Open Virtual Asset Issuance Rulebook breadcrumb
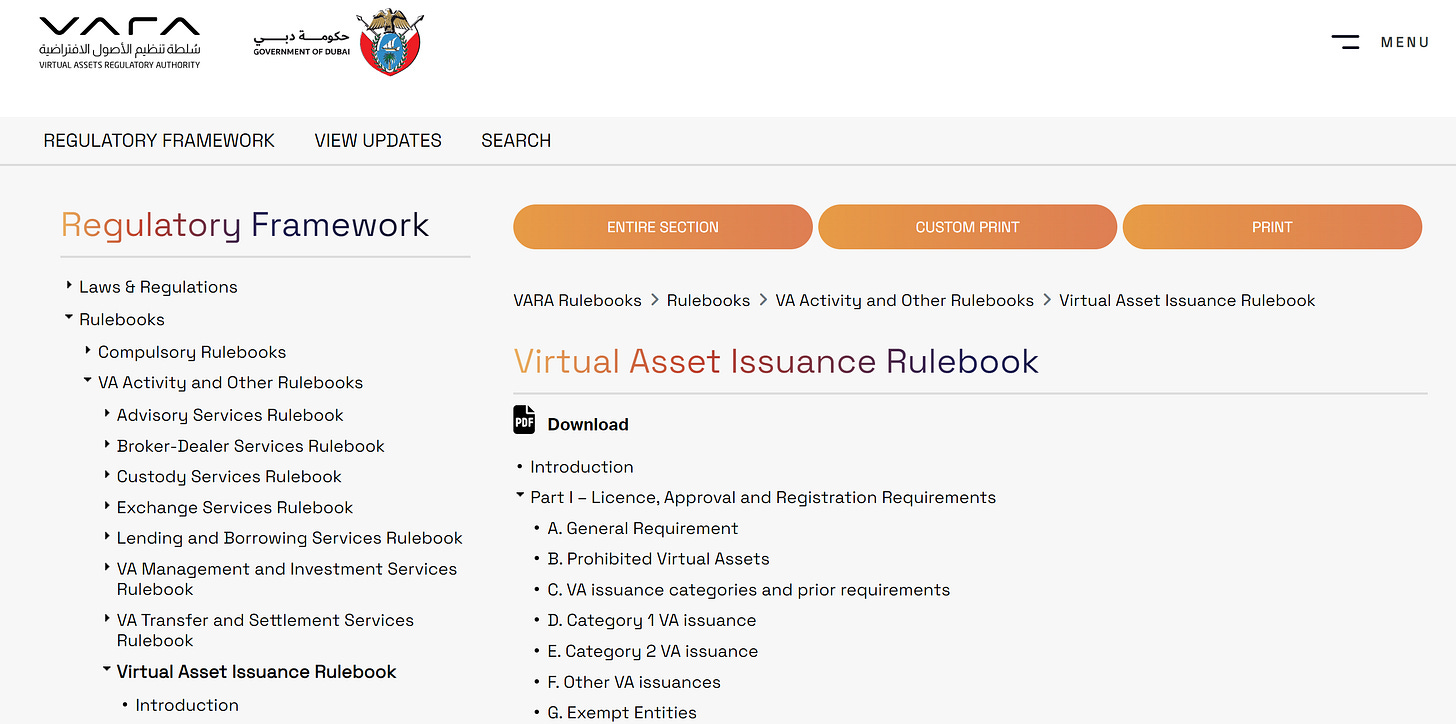 tap(1187, 300)
